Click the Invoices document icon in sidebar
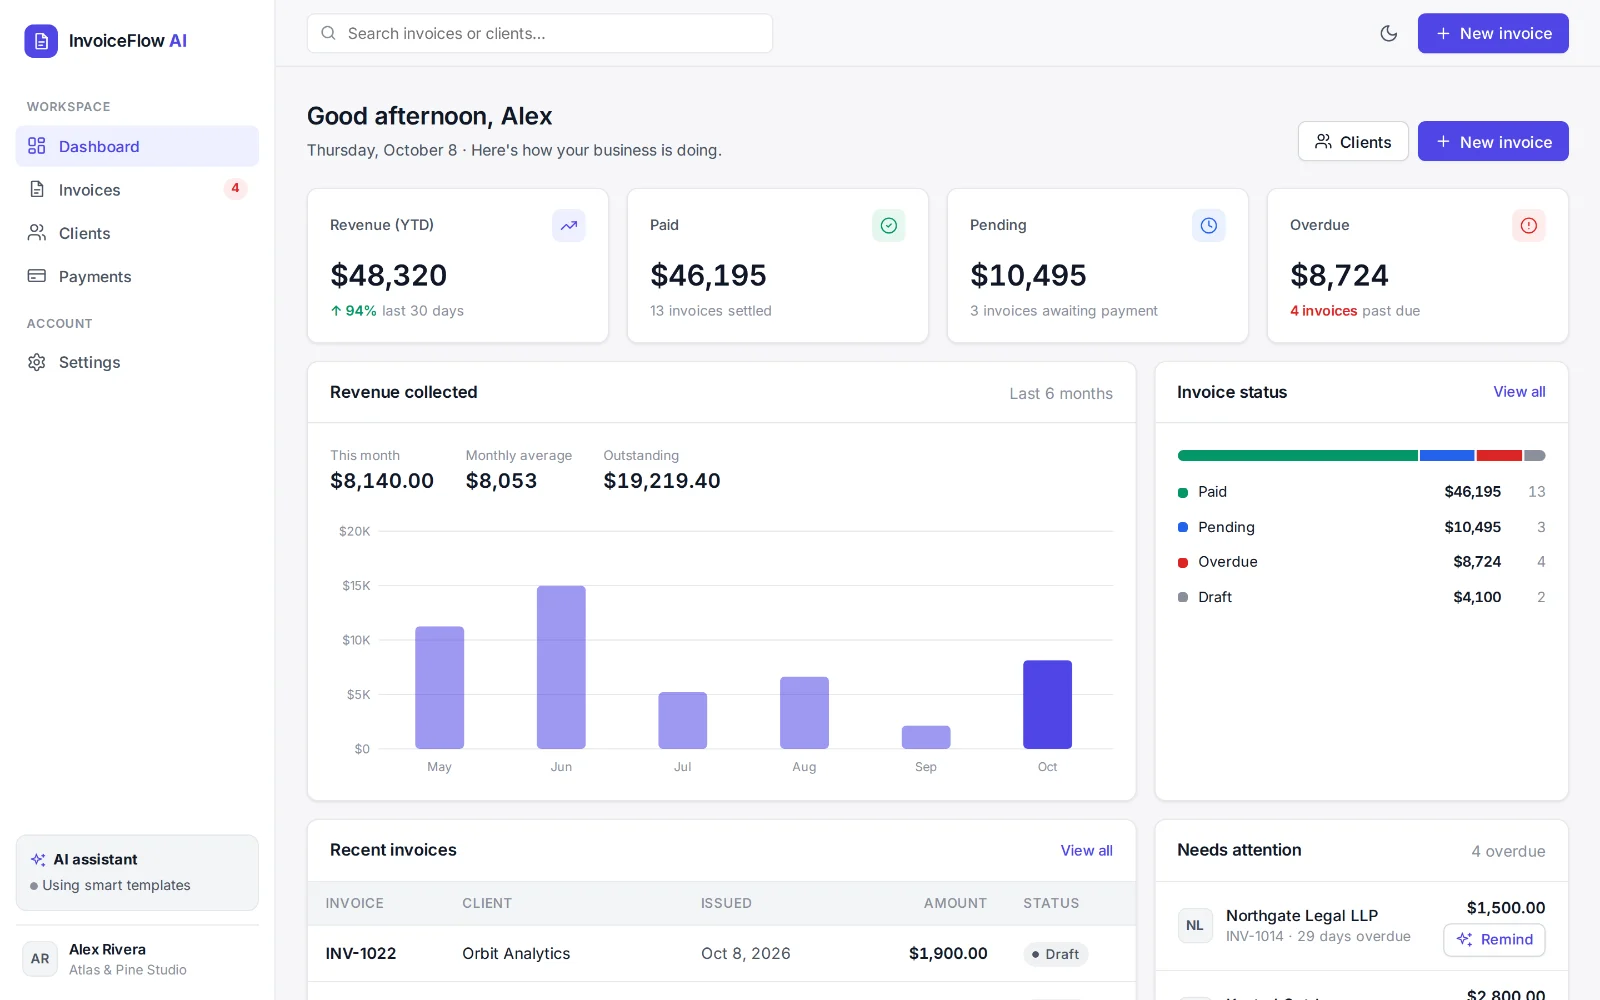Screen dimensions: 1600x1000 click(x=37, y=189)
